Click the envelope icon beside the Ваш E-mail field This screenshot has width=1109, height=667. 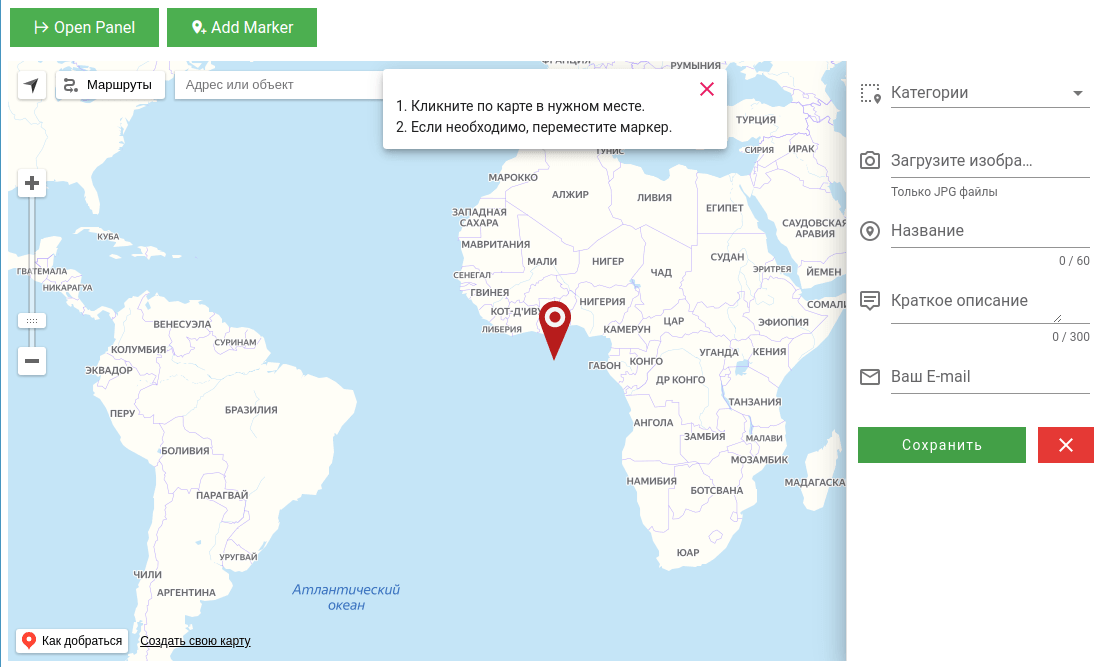(870, 377)
